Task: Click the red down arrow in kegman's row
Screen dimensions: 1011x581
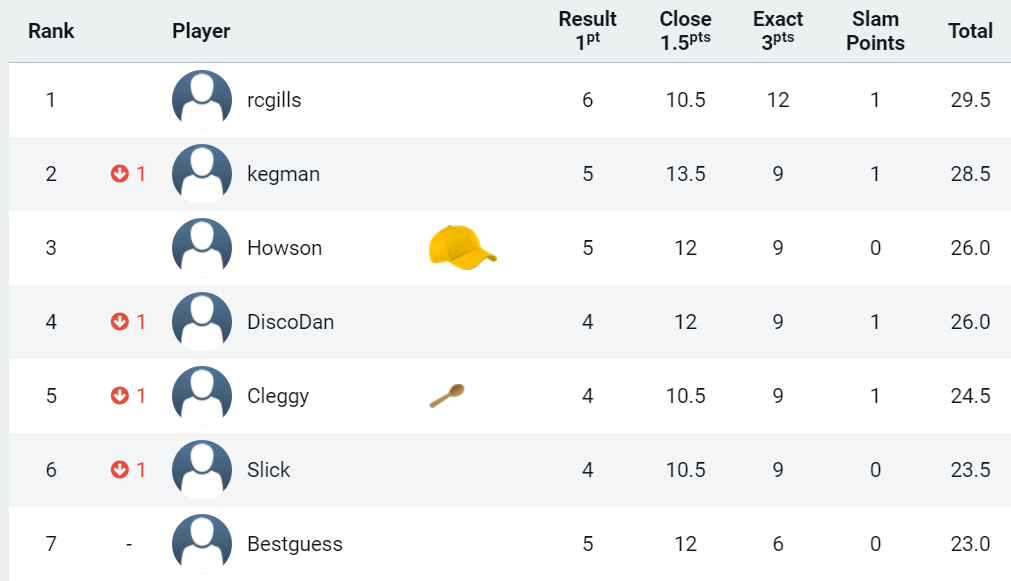Action: coord(119,174)
